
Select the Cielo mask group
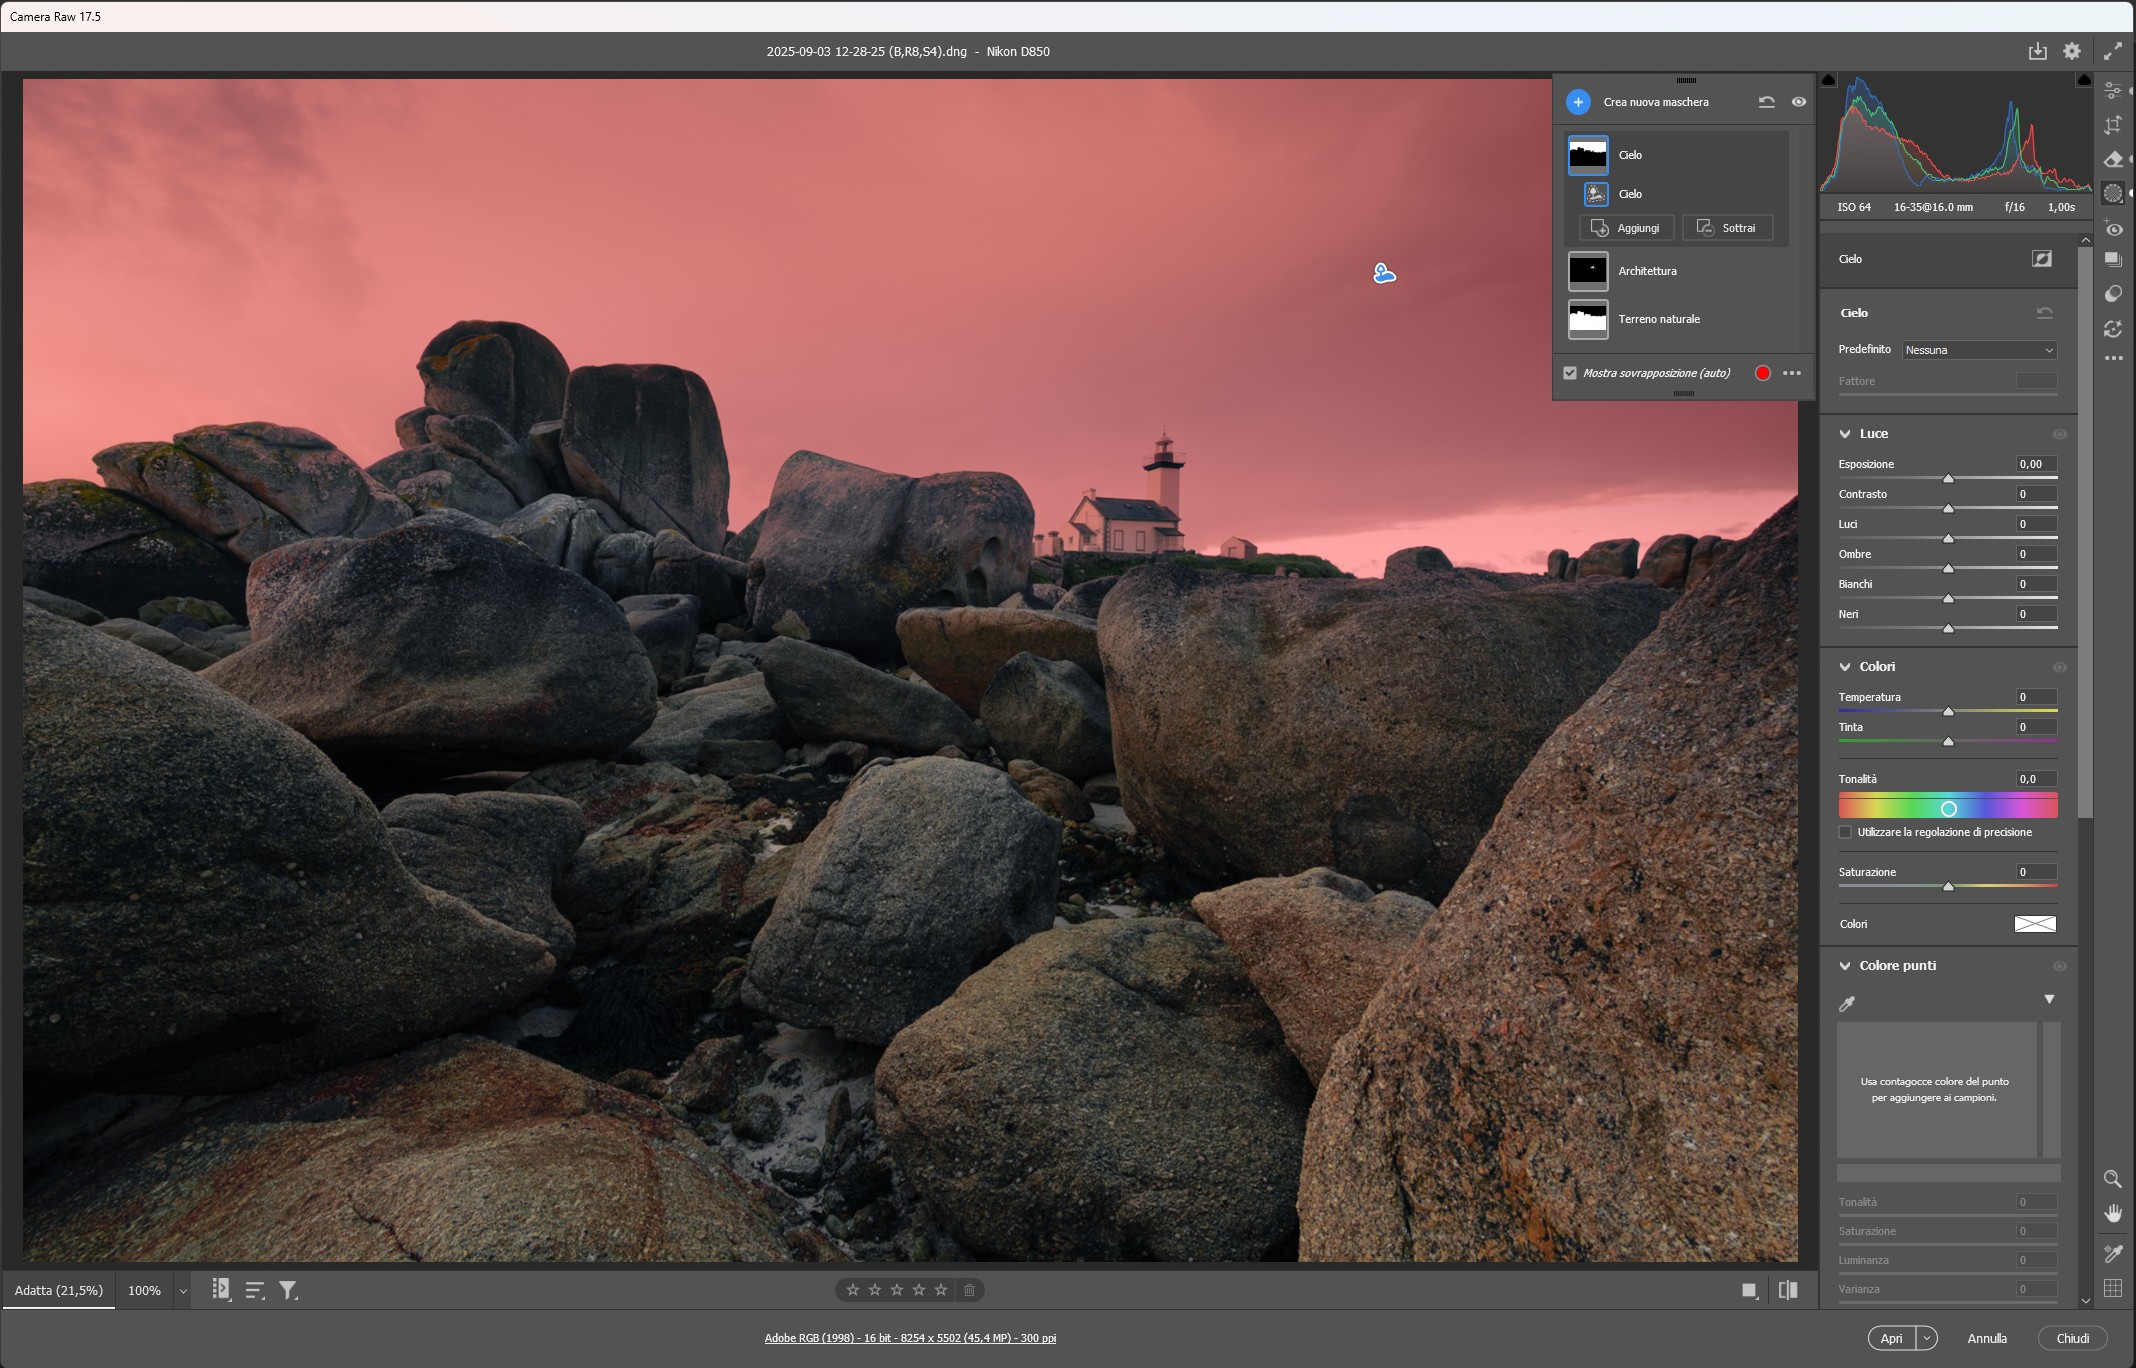tap(1677, 155)
